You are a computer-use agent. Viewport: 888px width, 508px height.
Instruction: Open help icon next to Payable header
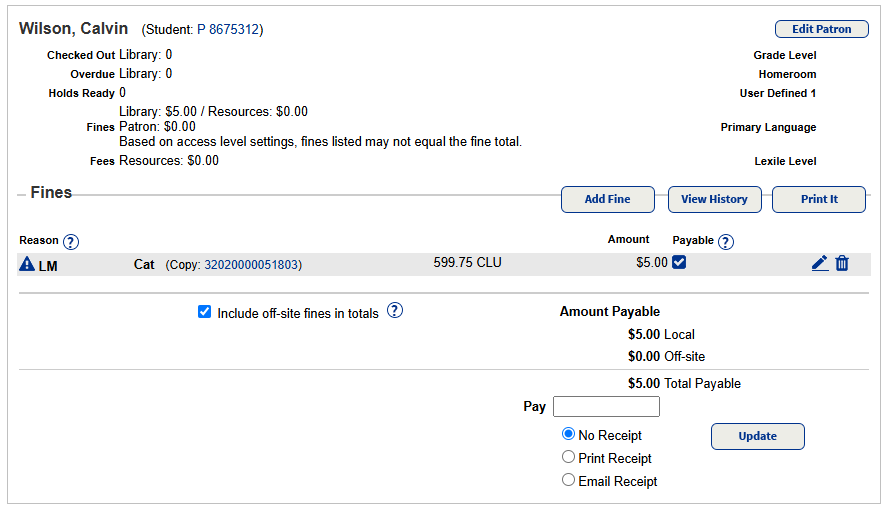726,241
